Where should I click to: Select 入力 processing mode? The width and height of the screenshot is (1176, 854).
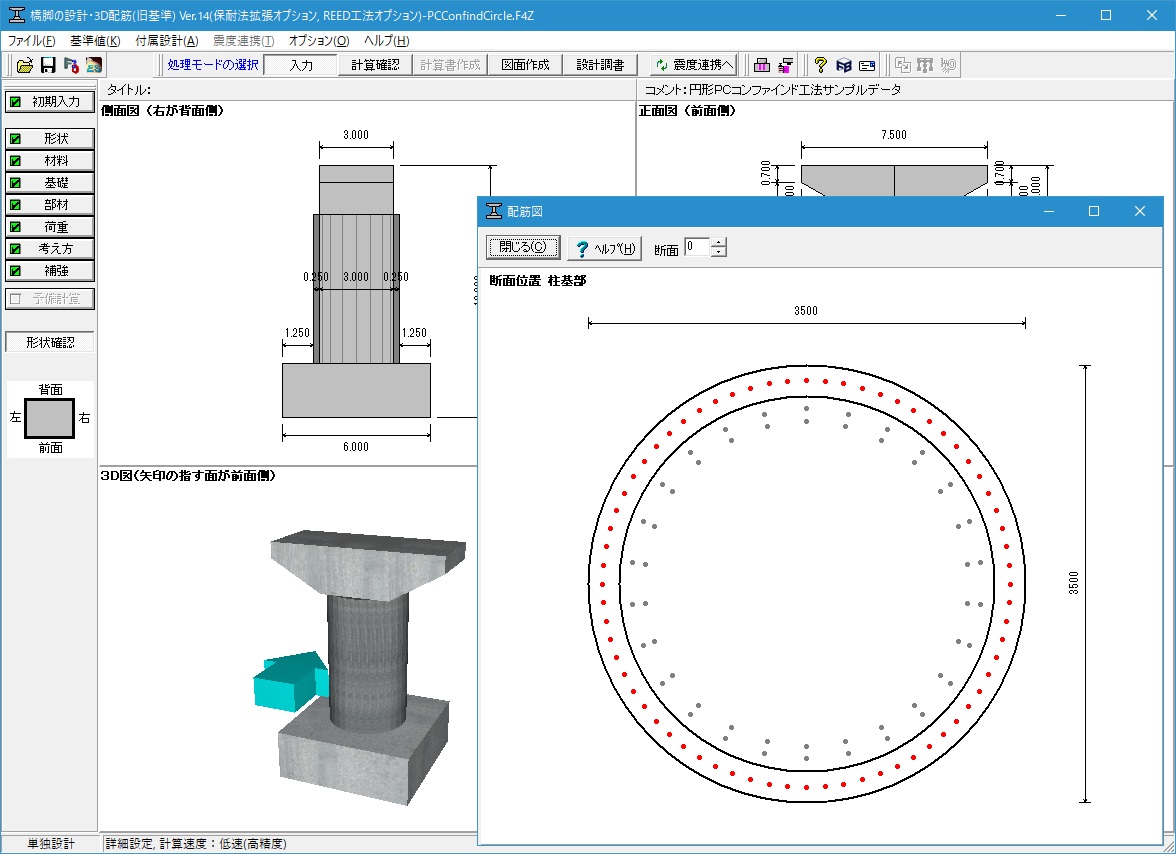click(301, 65)
